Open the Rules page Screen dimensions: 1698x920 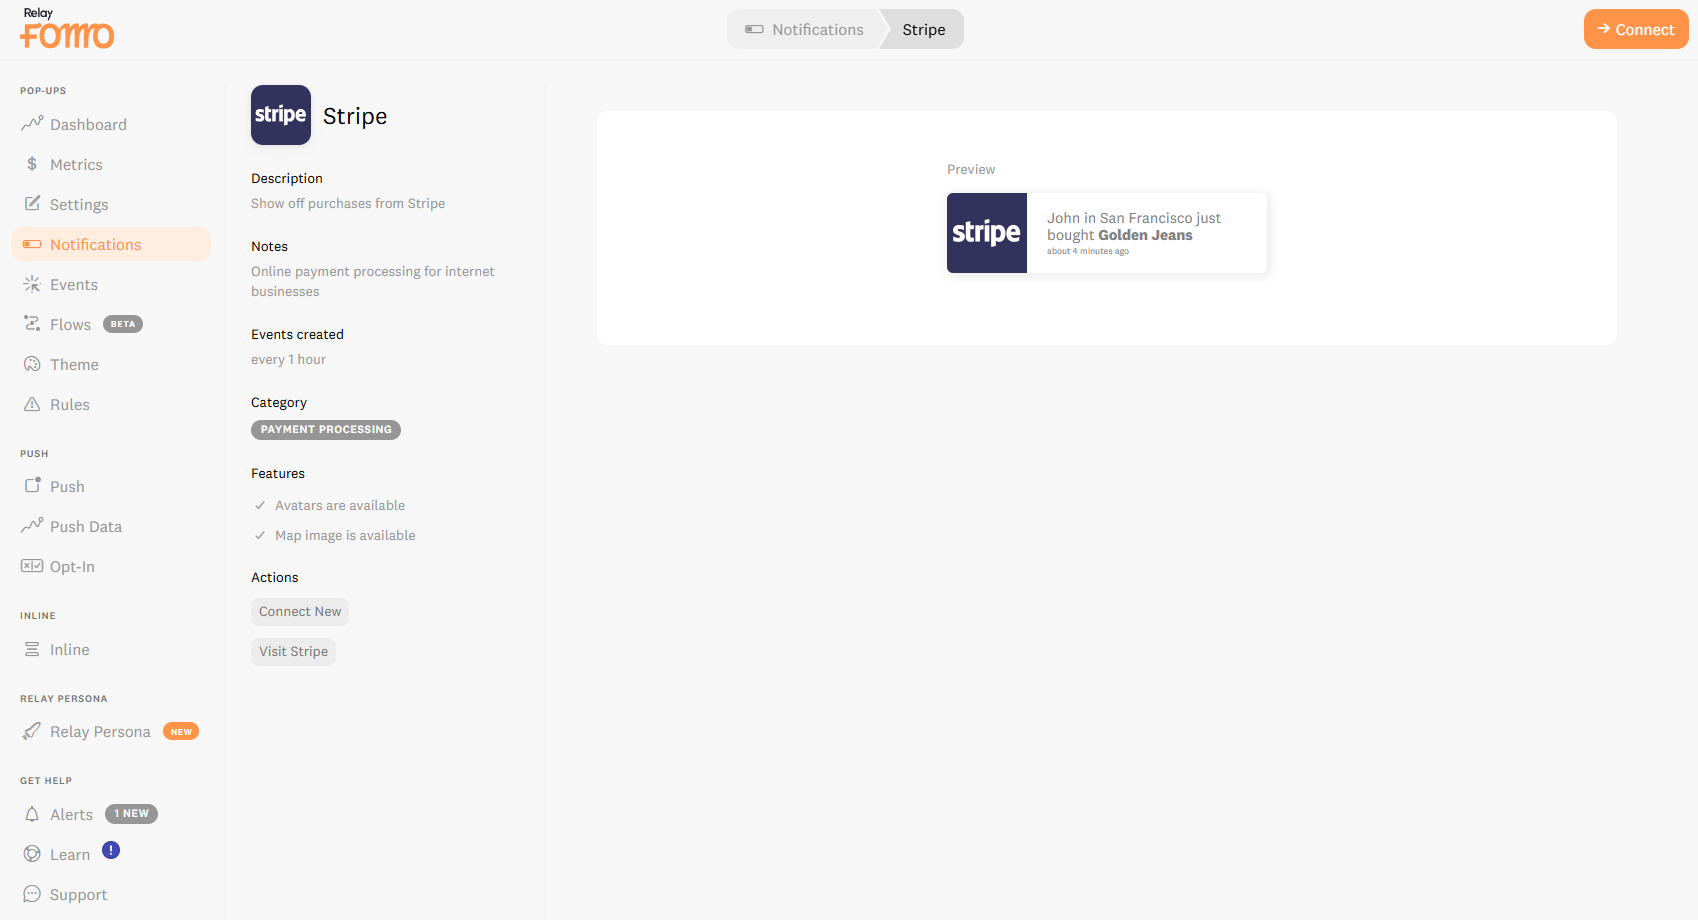point(111,404)
